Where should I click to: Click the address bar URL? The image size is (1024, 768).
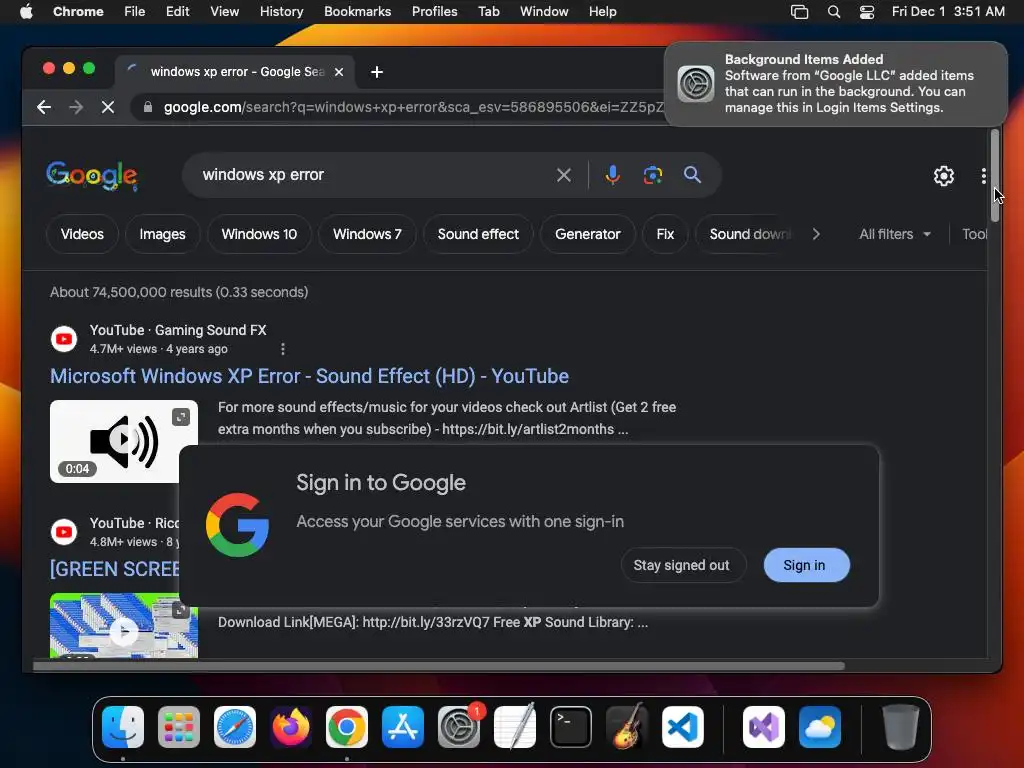(413, 107)
